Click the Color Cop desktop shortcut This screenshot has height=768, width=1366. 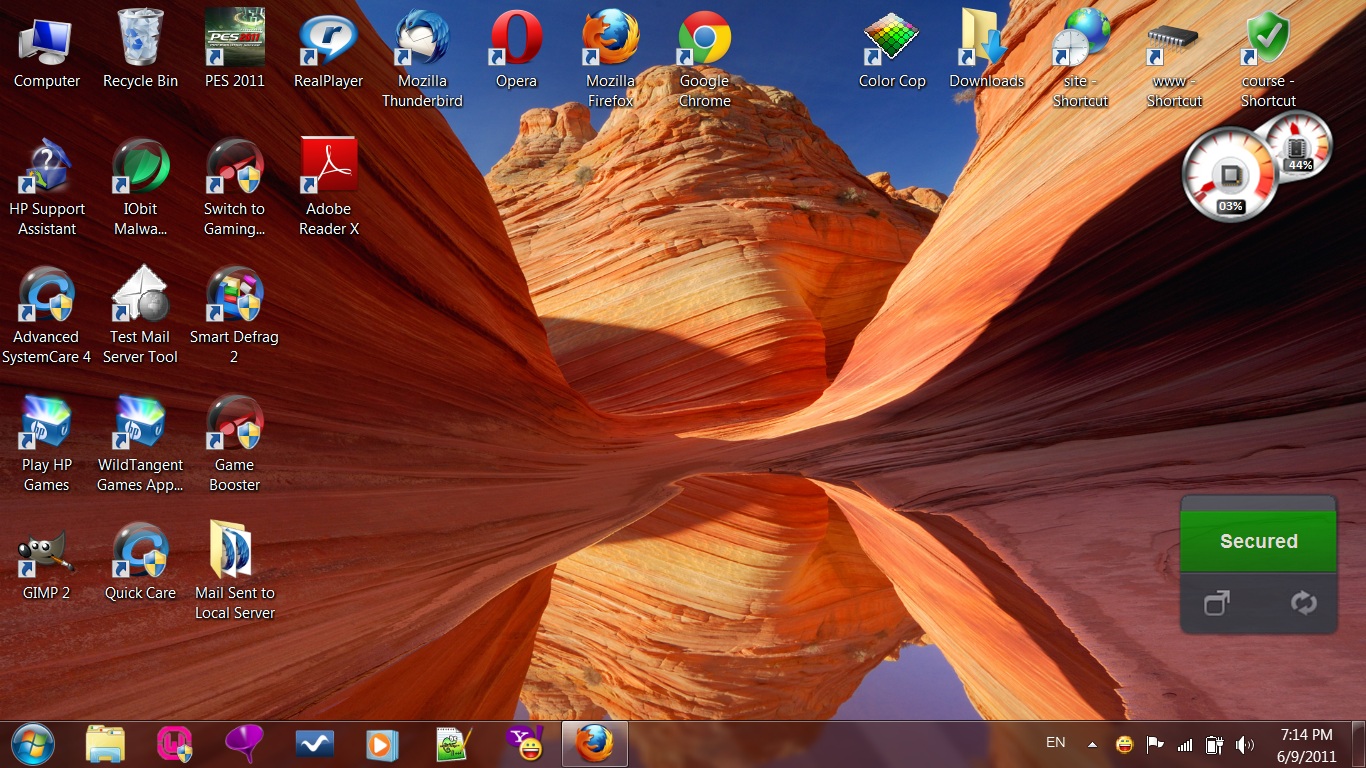[892, 40]
